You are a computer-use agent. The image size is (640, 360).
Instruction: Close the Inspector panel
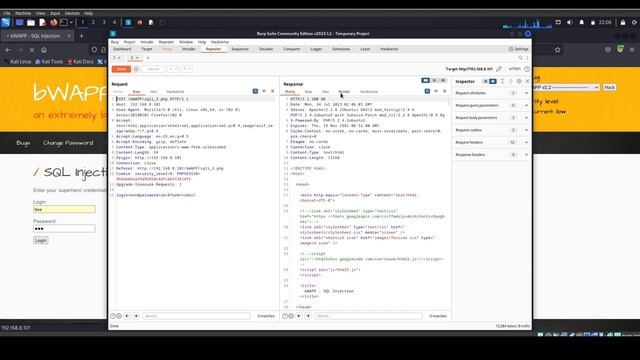point(527,81)
